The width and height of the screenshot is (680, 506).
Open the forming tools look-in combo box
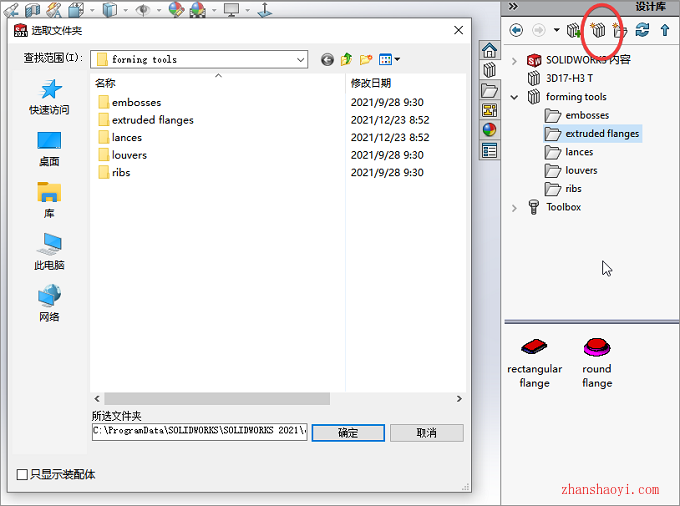[x=199, y=59]
